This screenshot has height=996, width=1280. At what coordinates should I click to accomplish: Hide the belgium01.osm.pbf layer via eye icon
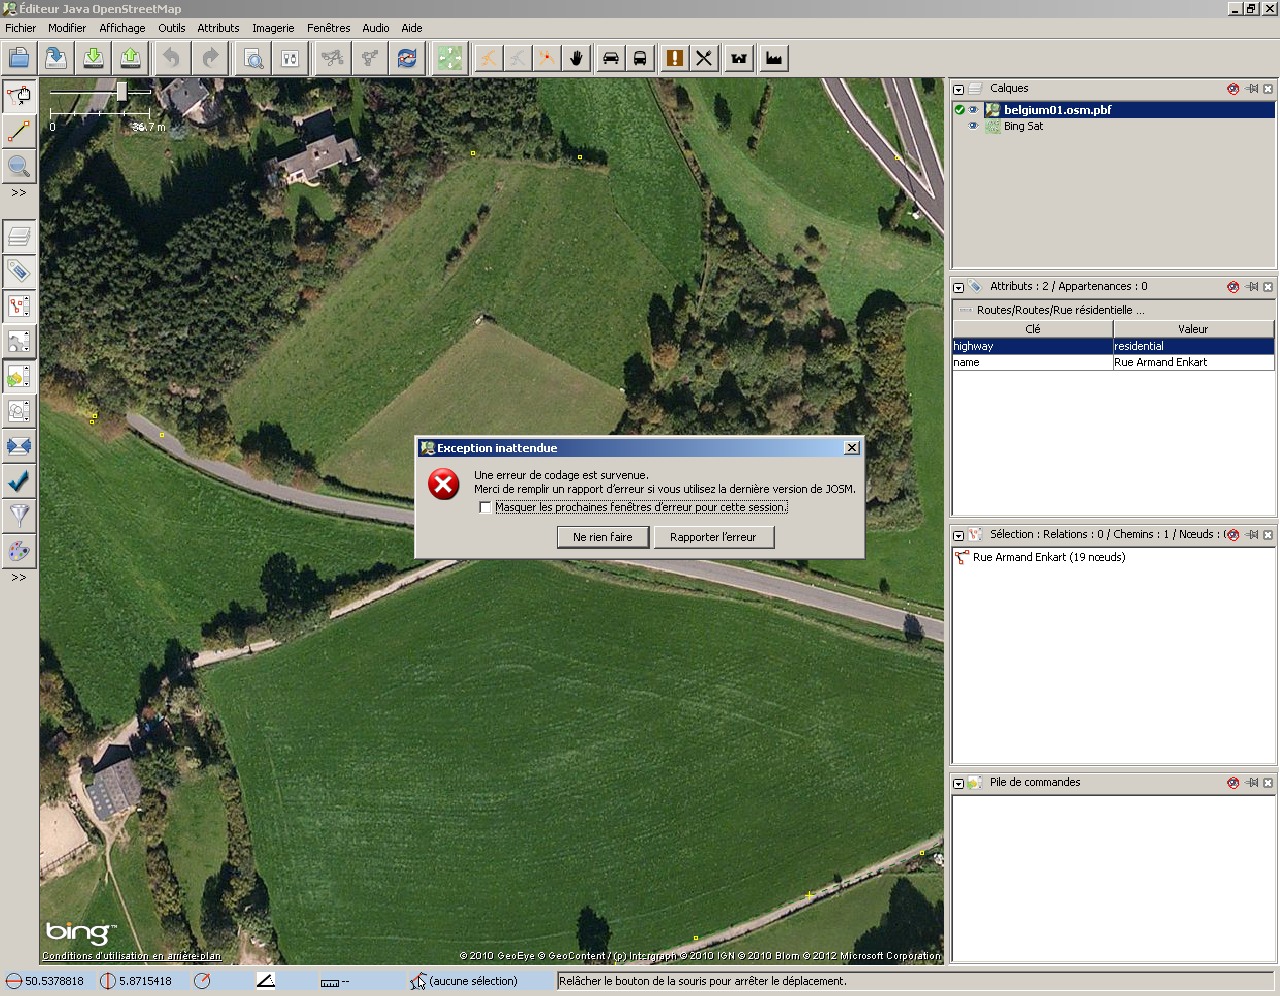pyautogui.click(x=973, y=110)
